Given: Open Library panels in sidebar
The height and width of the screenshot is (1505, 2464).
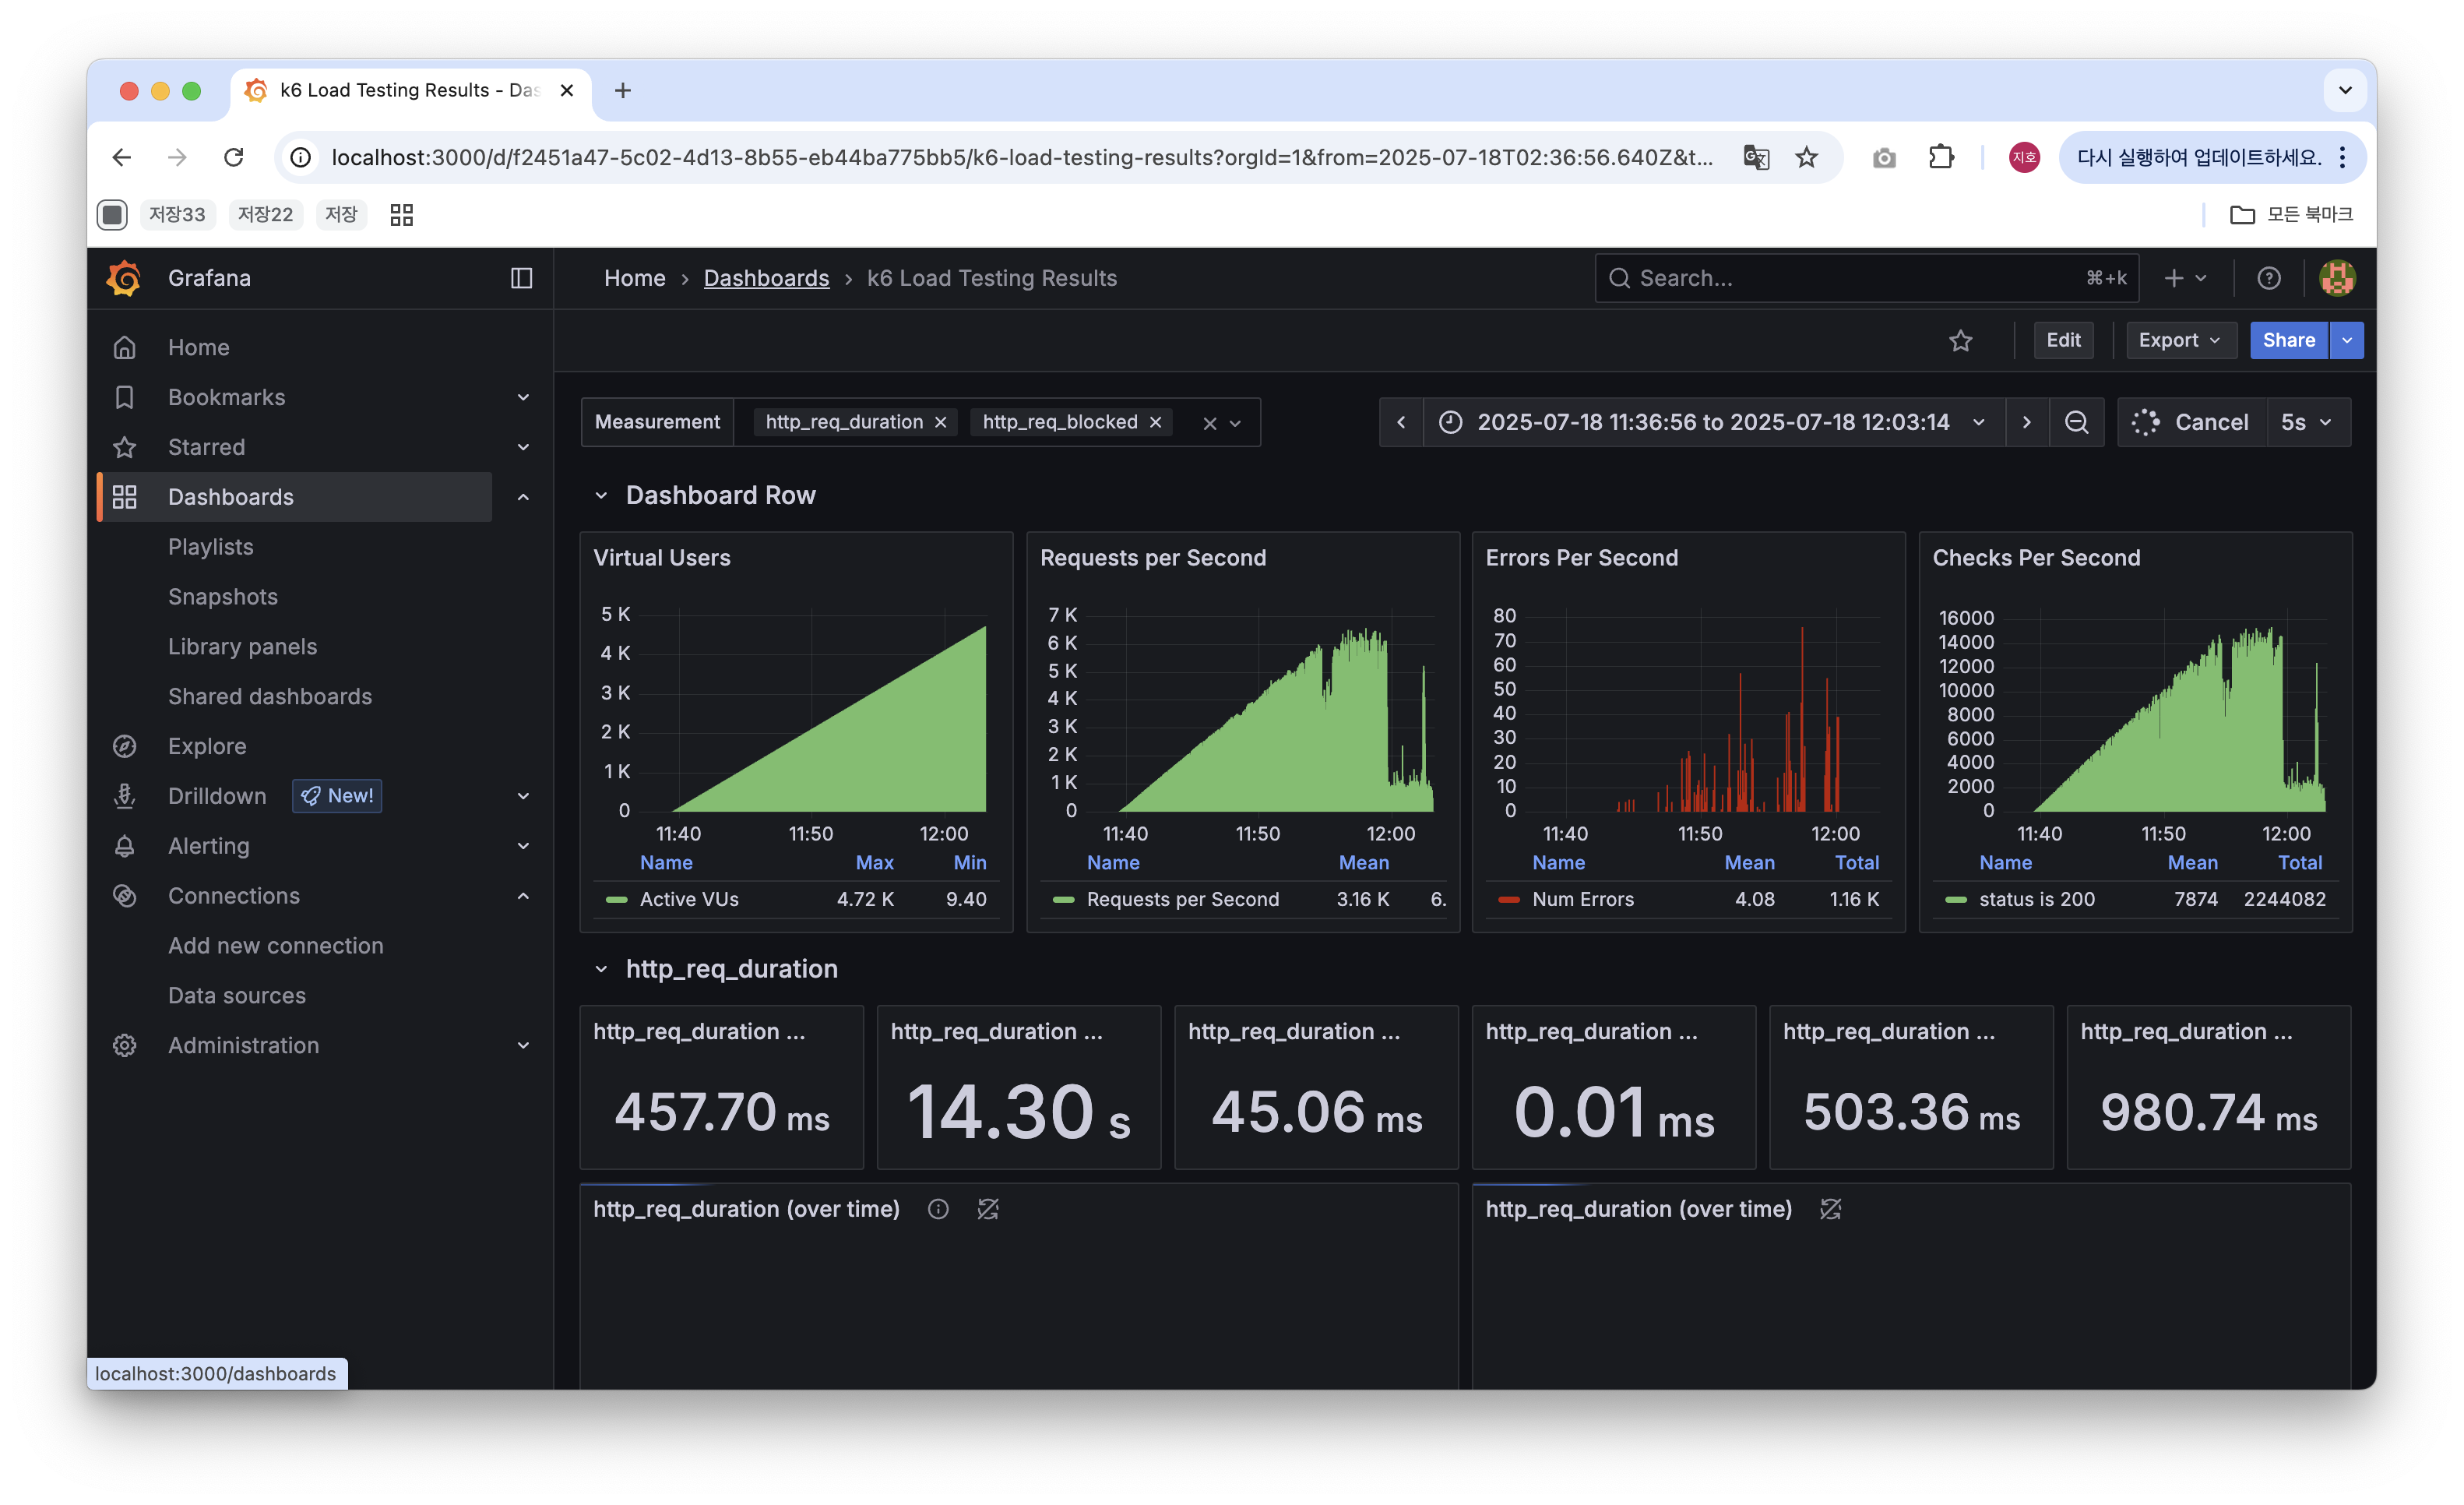Looking at the screenshot, I should [x=242, y=647].
